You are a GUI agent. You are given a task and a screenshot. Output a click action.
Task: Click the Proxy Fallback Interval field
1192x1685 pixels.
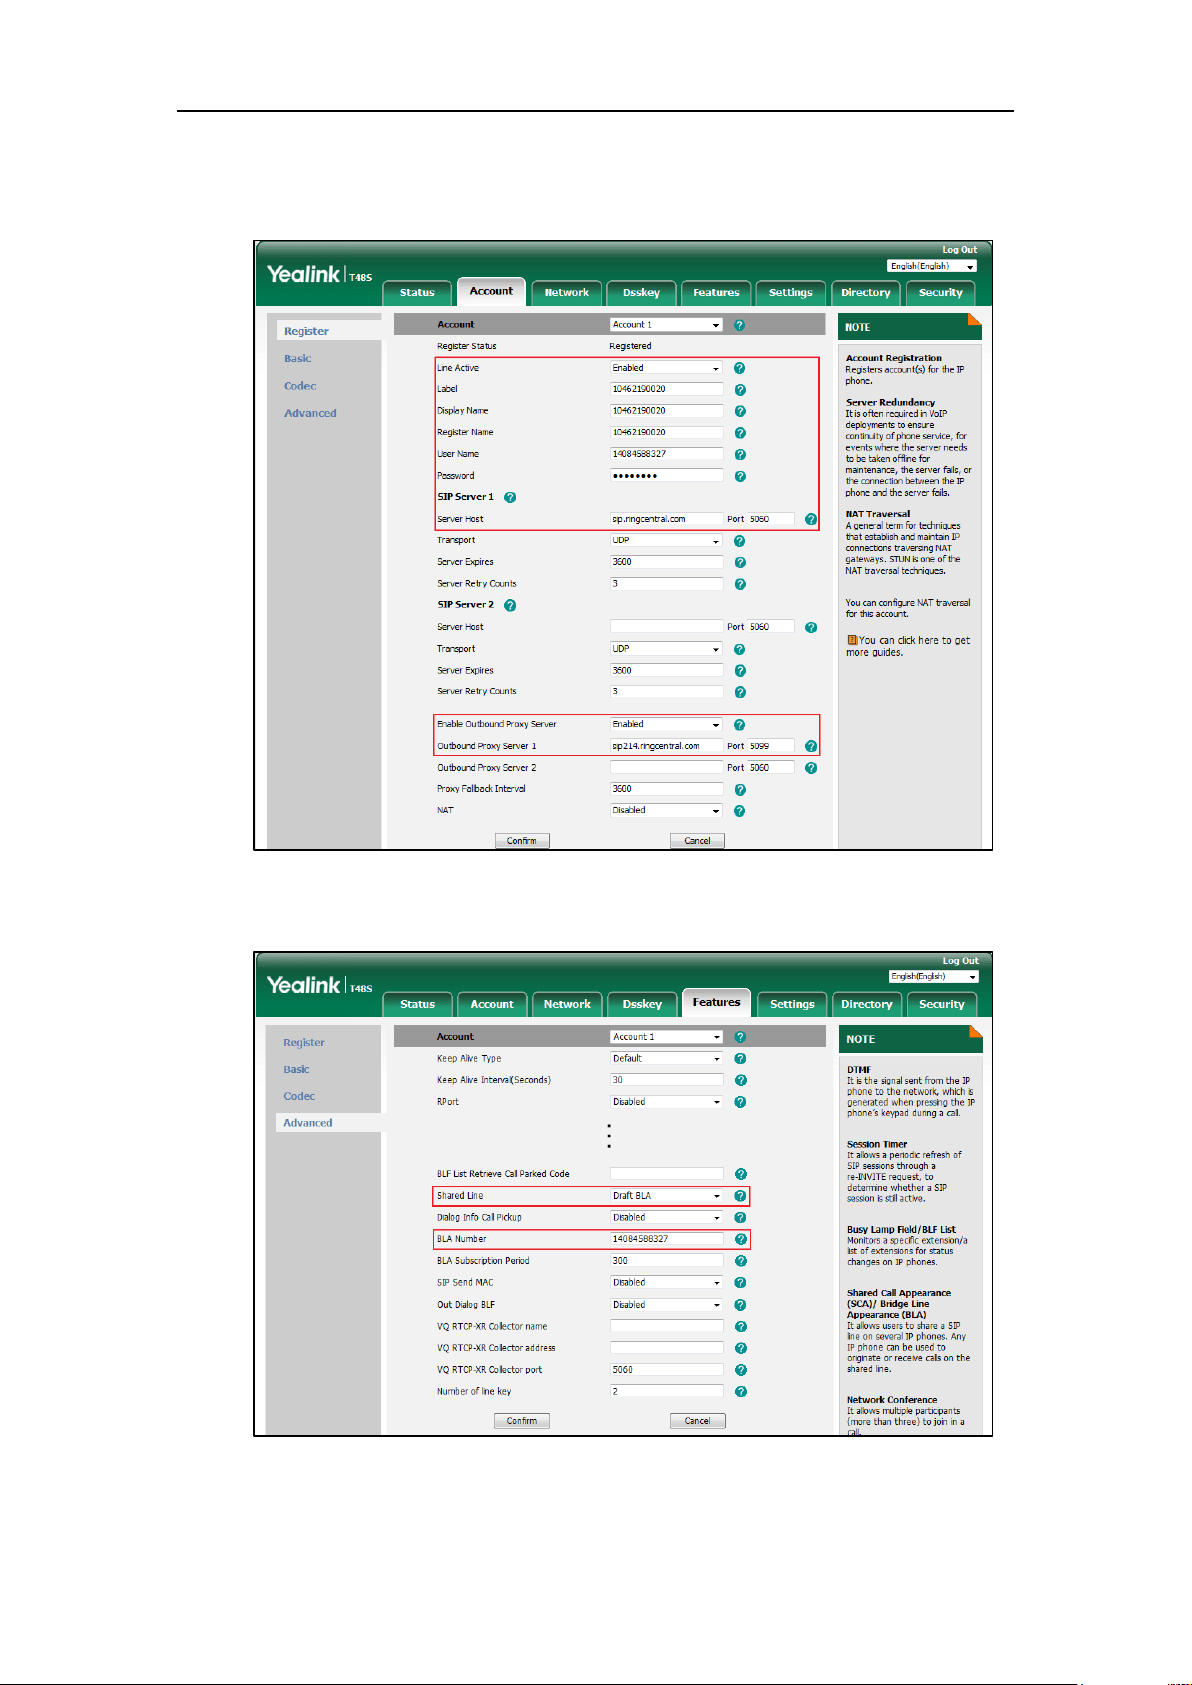tap(666, 789)
